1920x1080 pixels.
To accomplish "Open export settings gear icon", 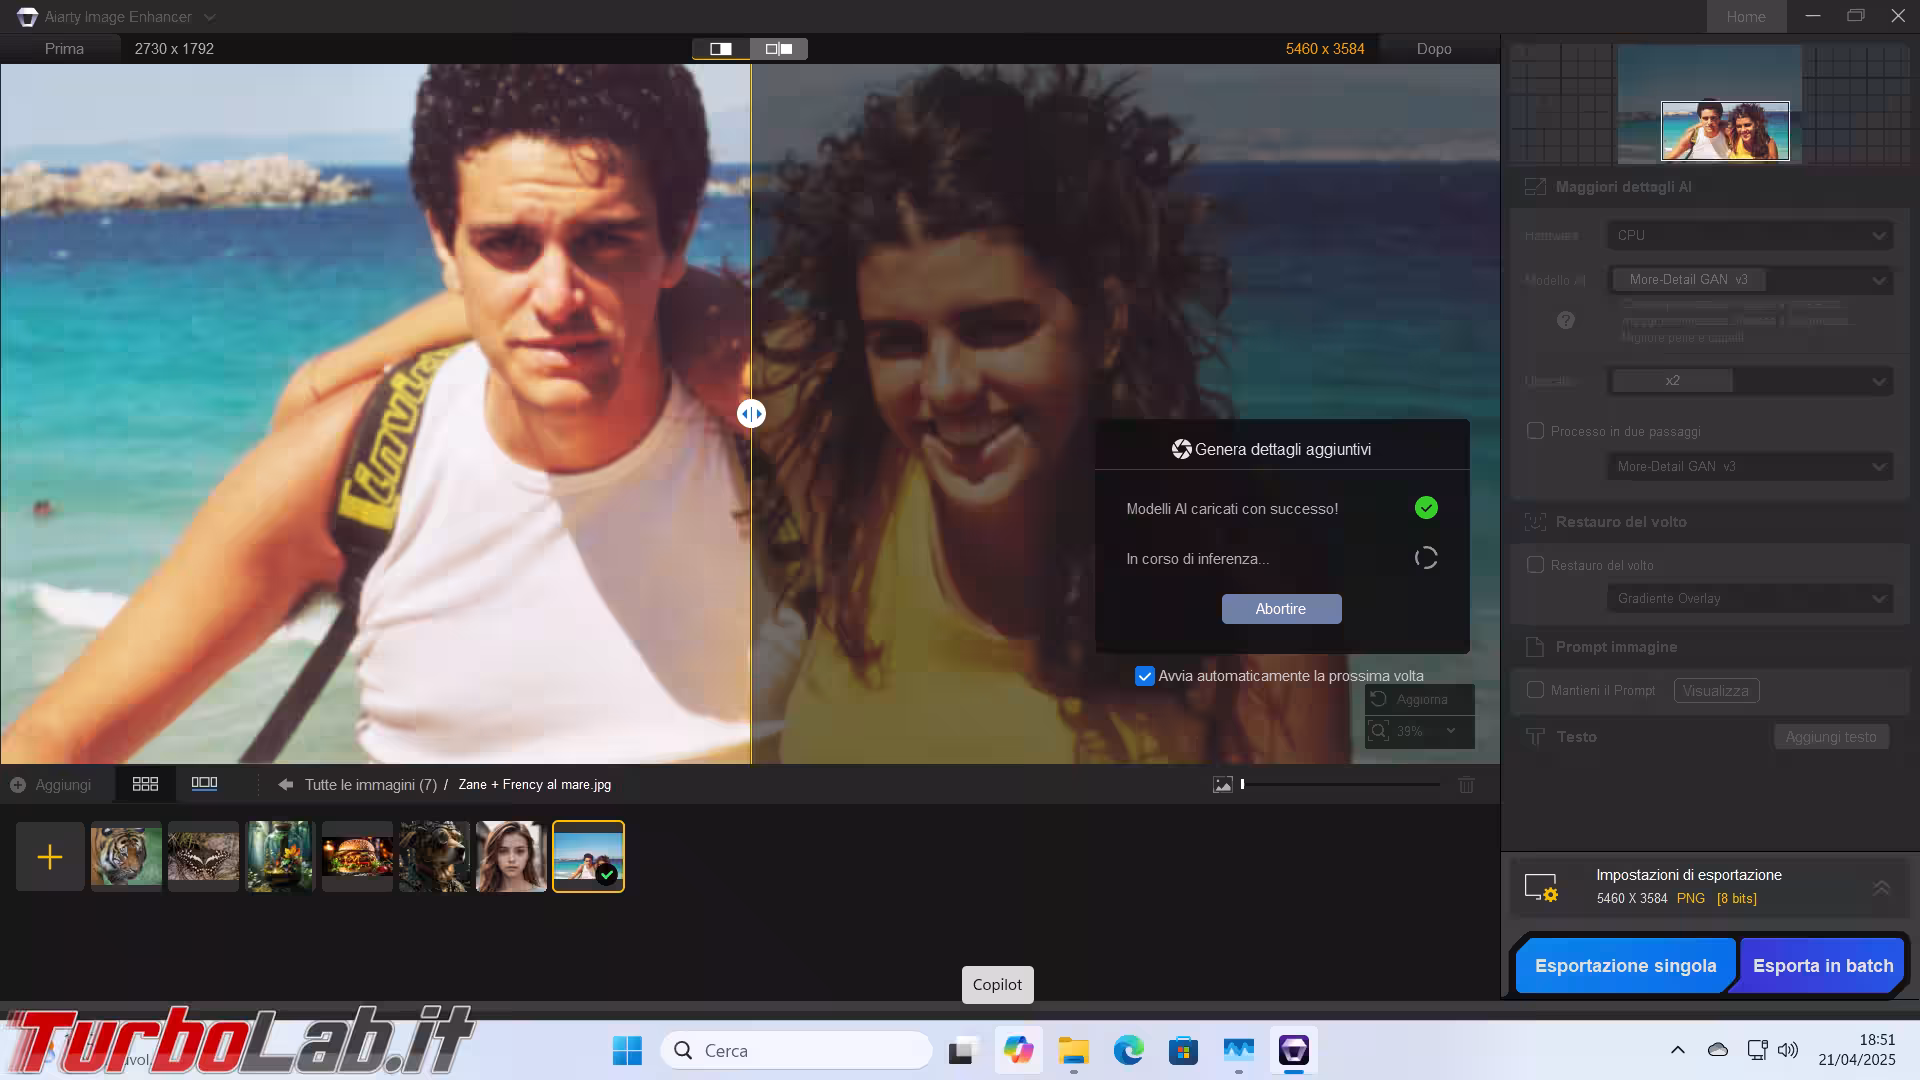I will [1541, 888].
